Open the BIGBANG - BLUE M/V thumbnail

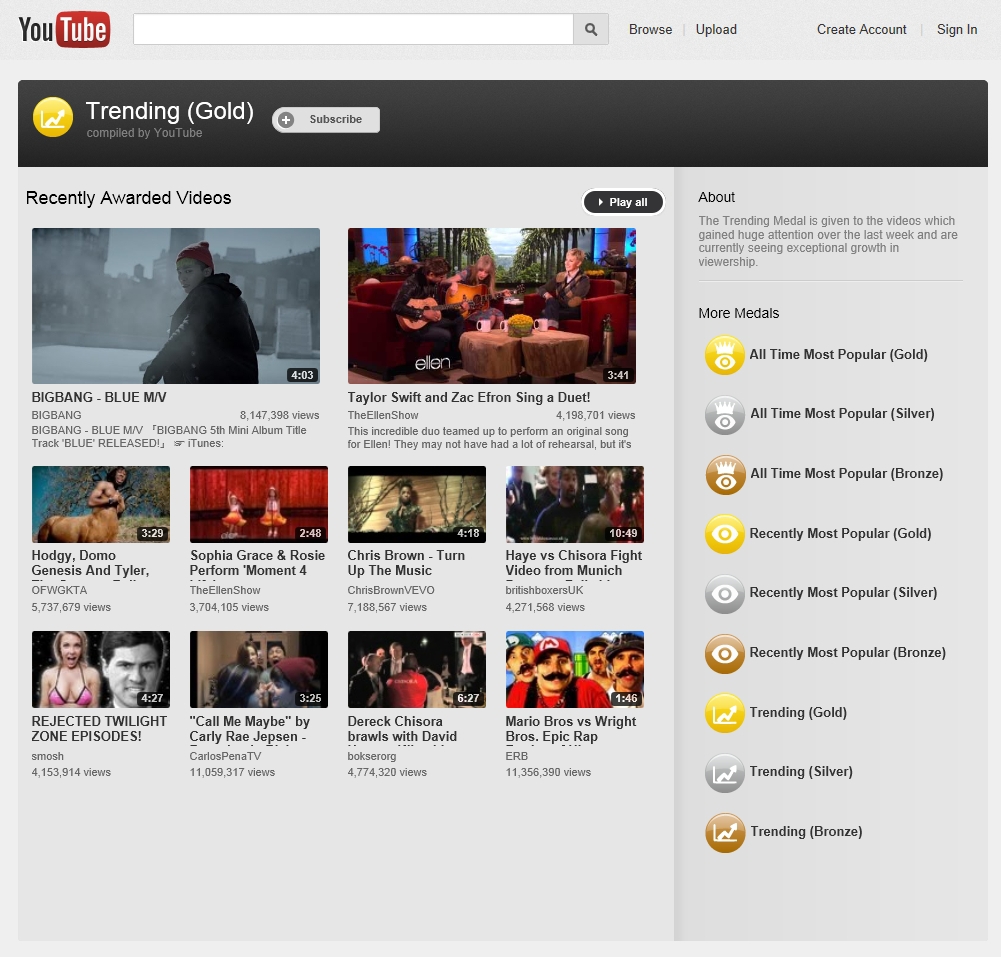(x=176, y=306)
